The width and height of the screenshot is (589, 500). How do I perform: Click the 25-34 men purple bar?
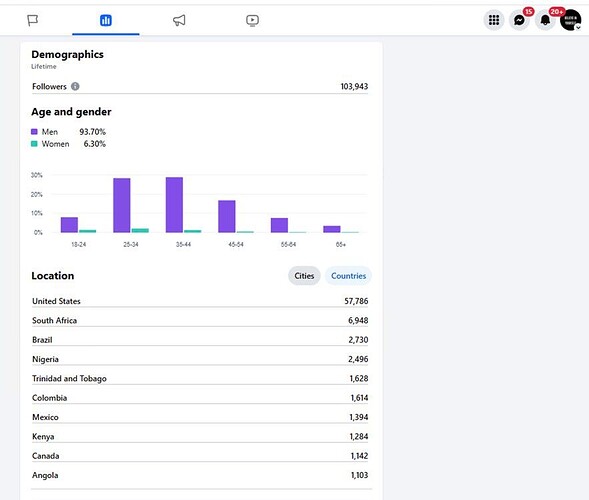122,205
